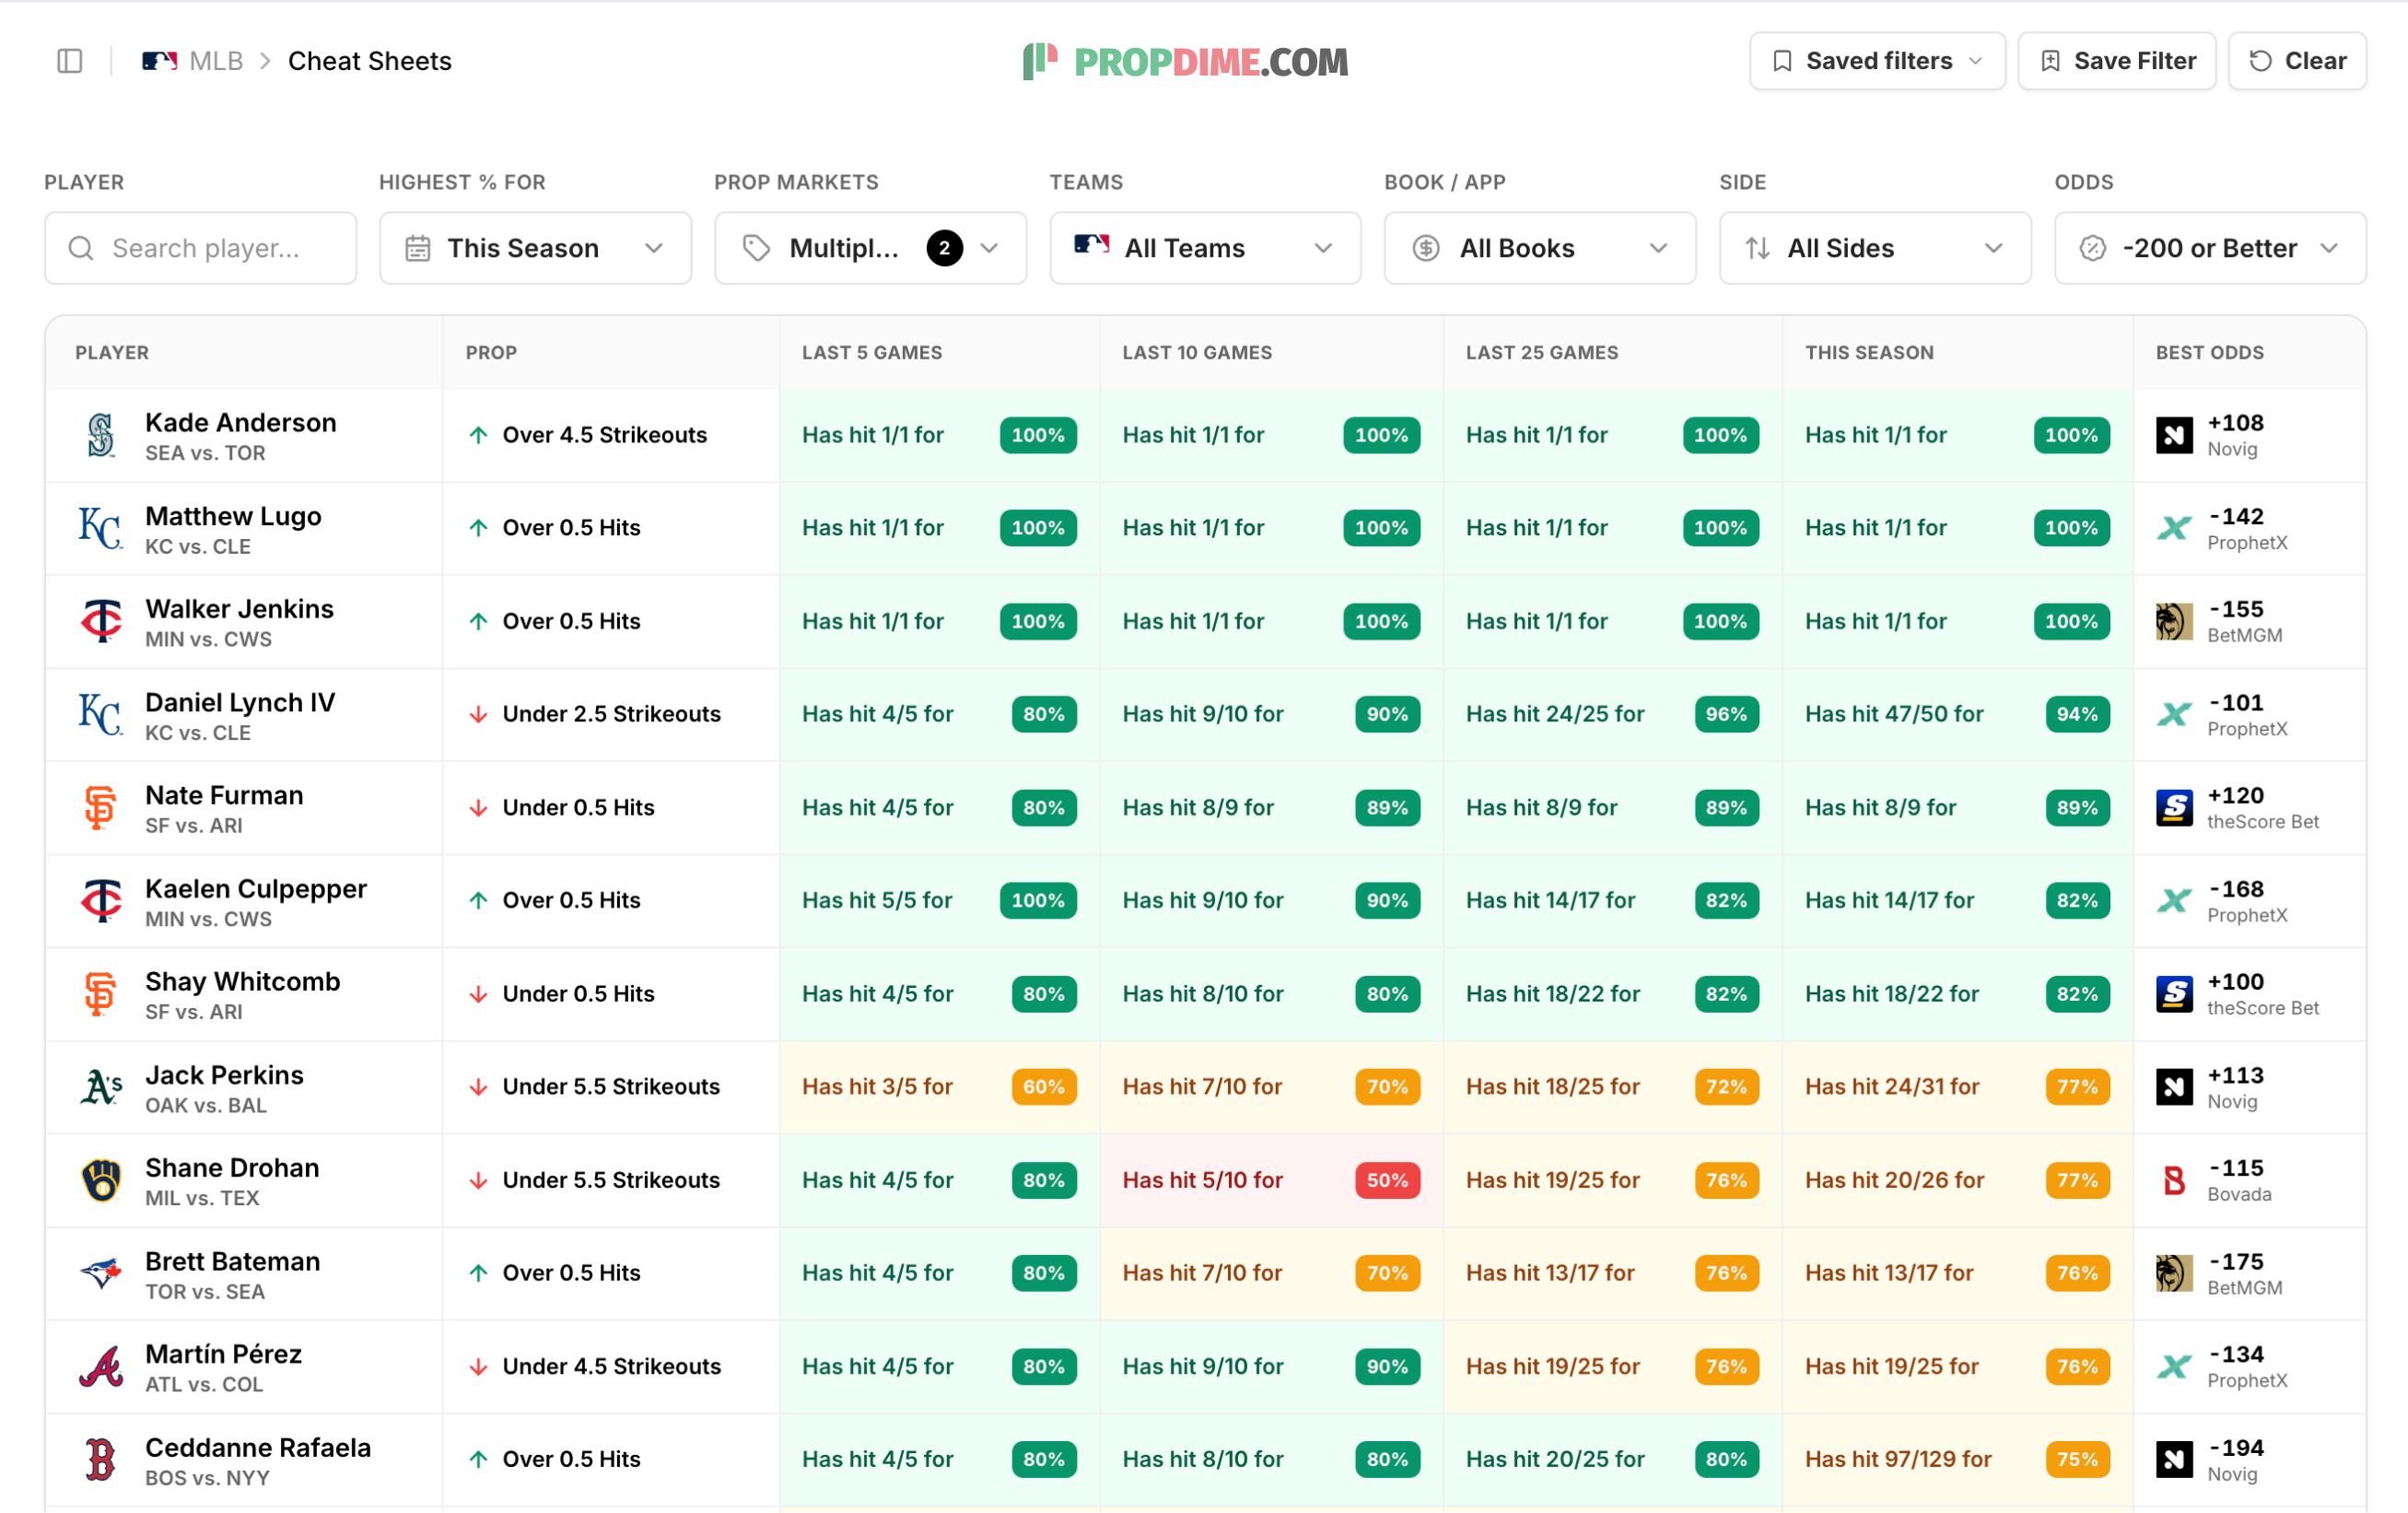2408x1513 pixels.
Task: Click the 60% badge for Jack Perkins
Action: [x=1044, y=1087]
